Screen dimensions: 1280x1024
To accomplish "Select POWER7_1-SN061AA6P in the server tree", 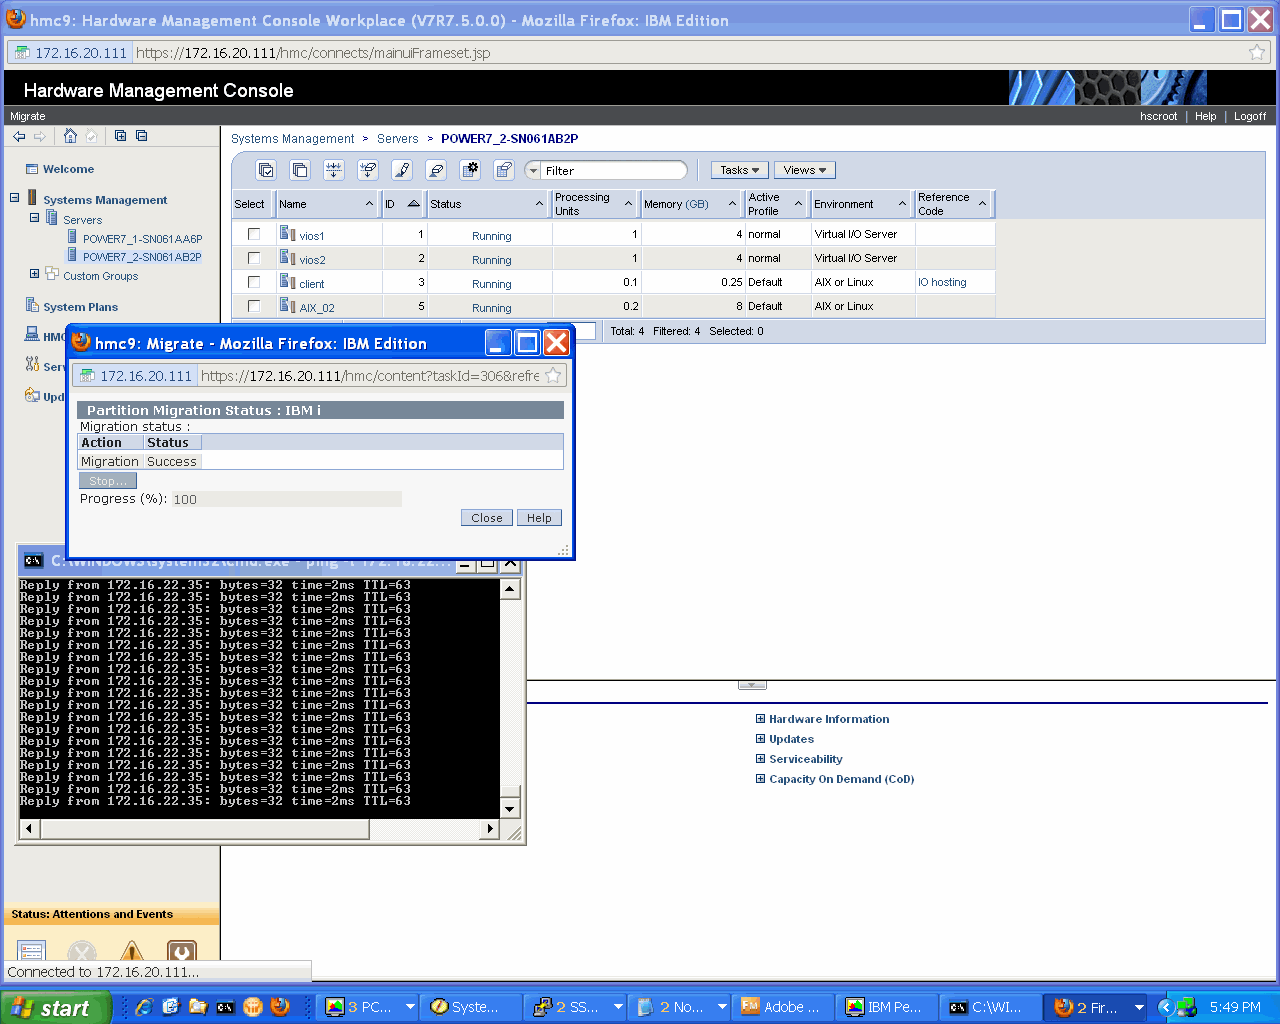I will (x=142, y=239).
